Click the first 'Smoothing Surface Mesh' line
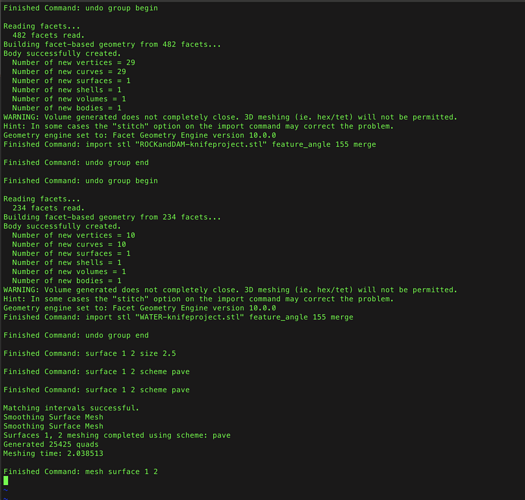Viewport: 525px width, 500px height. (x=53, y=417)
